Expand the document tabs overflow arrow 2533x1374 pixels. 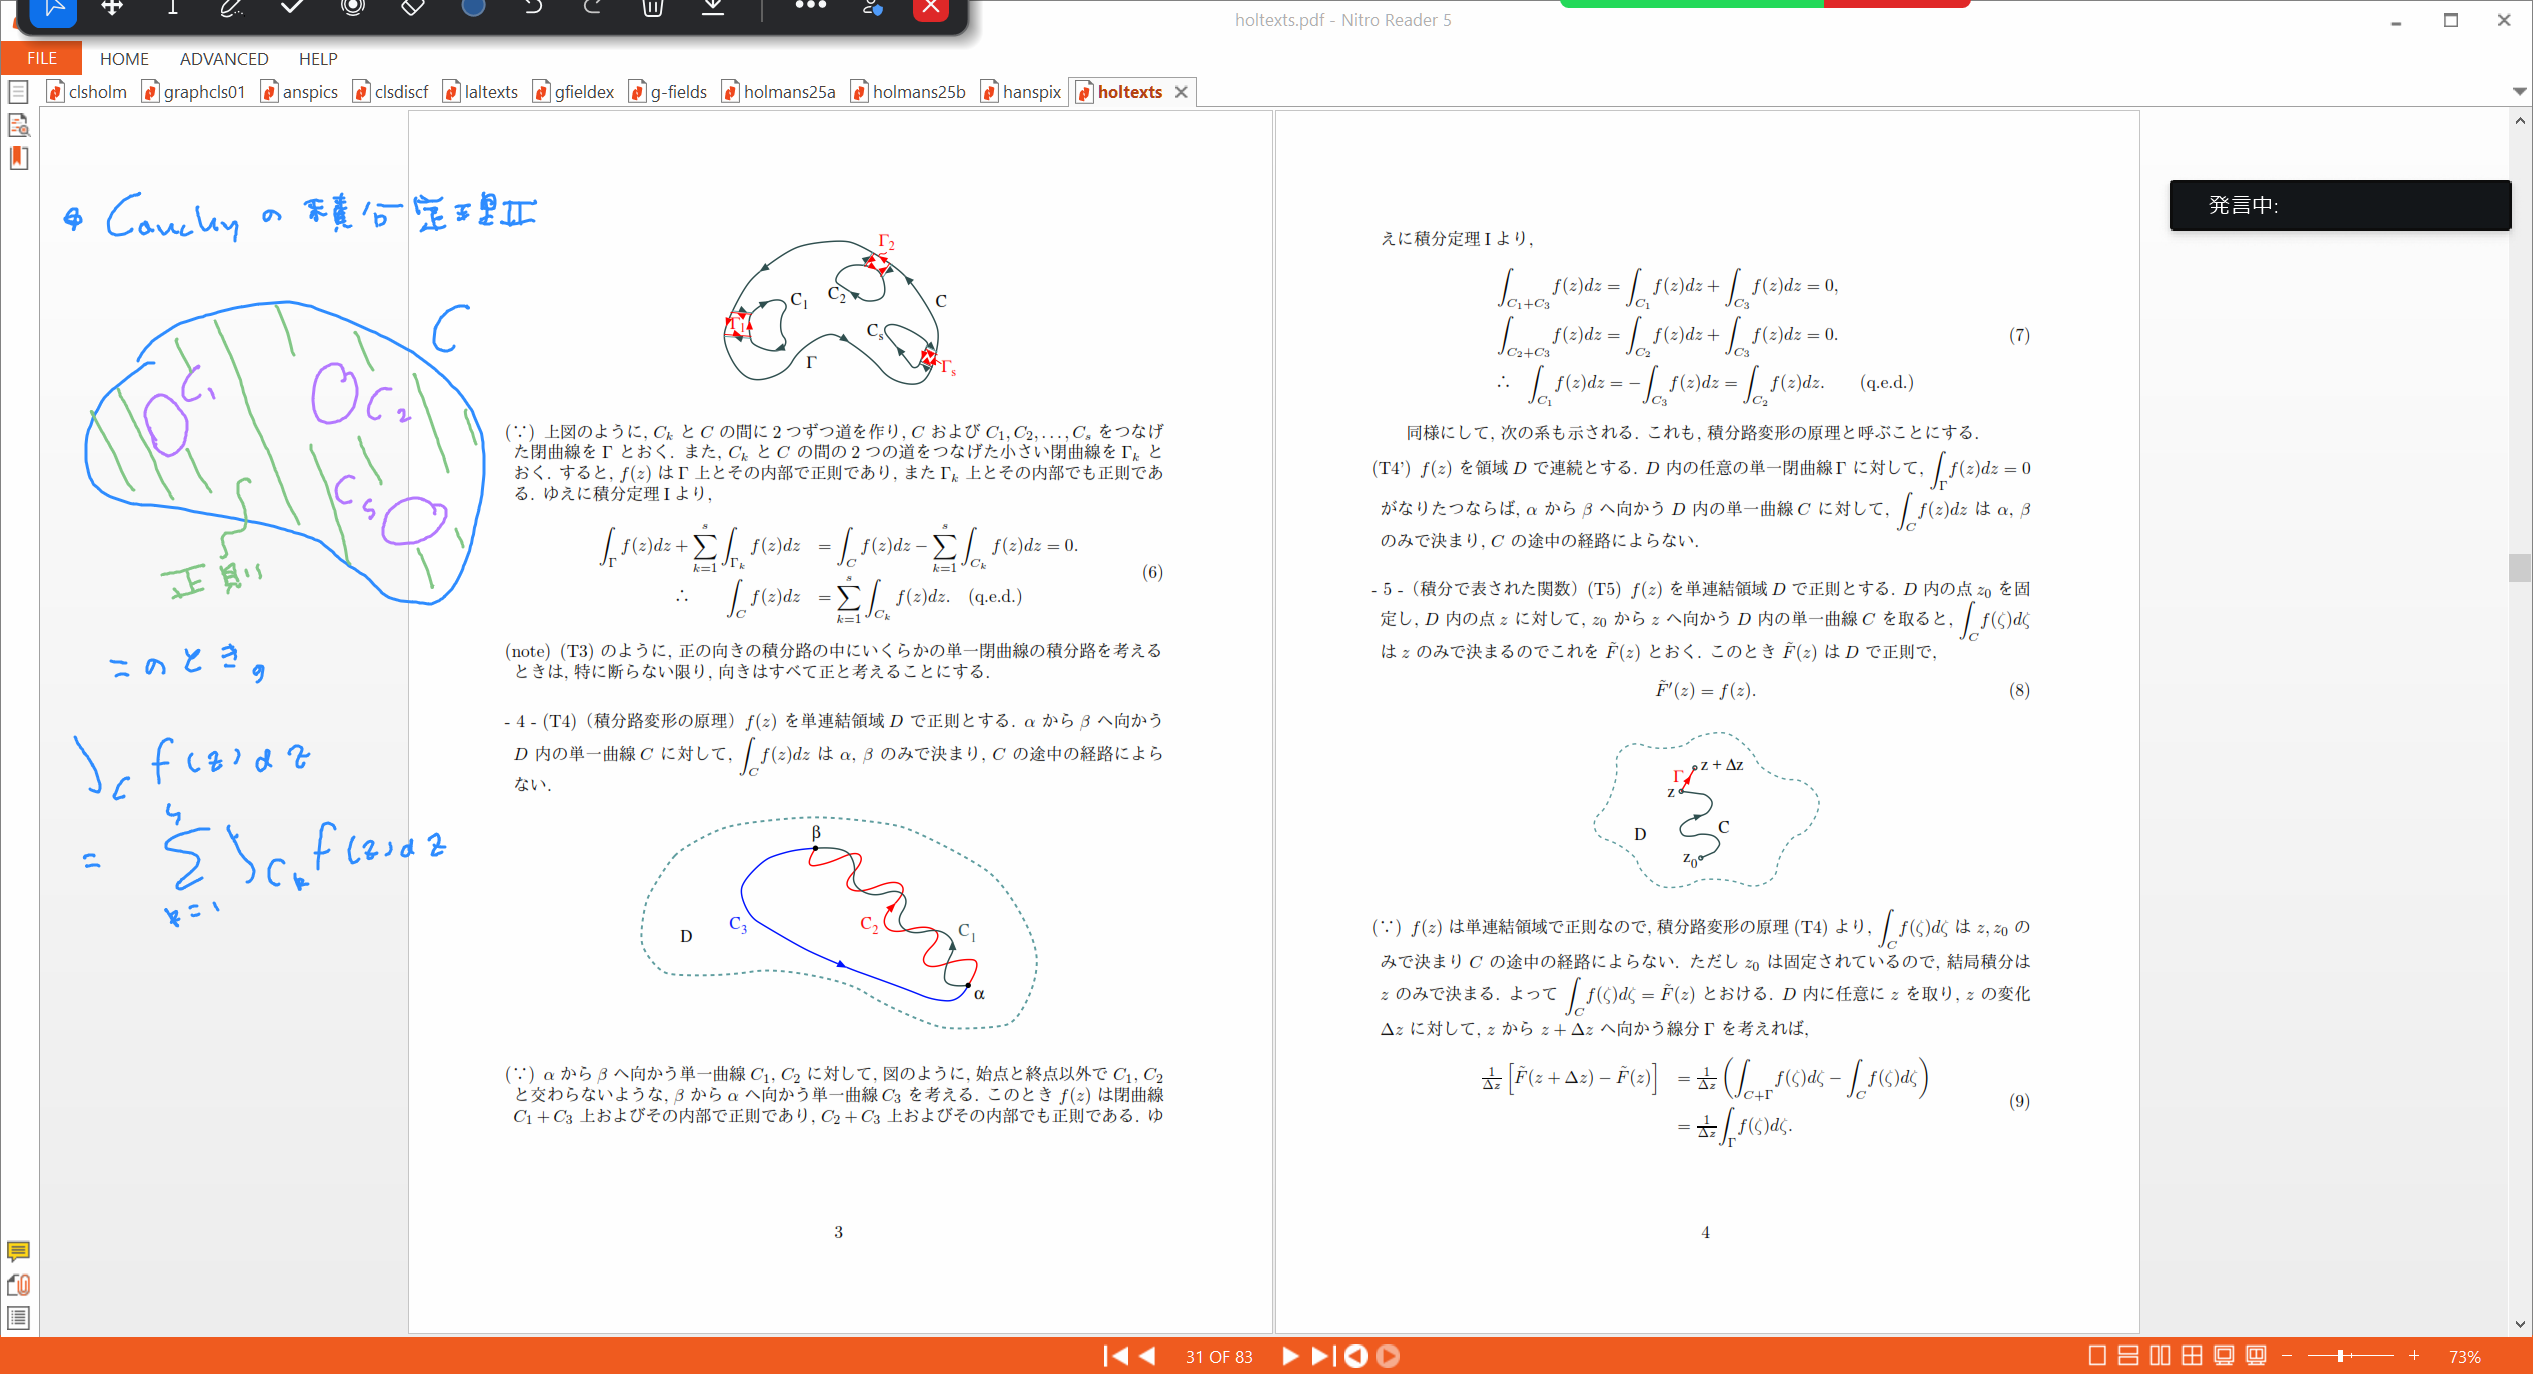(x=2519, y=91)
